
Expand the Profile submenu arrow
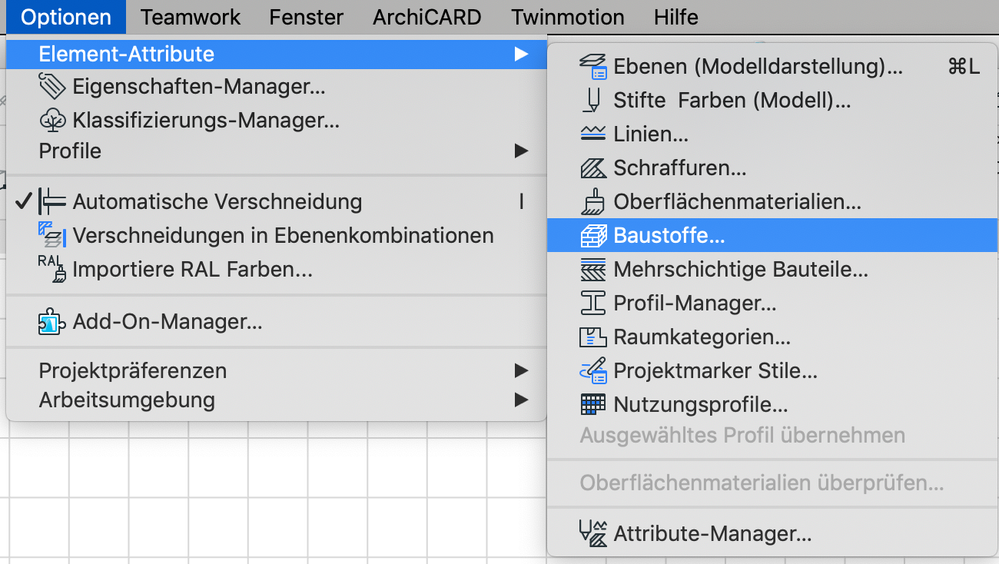pyautogui.click(x=521, y=151)
